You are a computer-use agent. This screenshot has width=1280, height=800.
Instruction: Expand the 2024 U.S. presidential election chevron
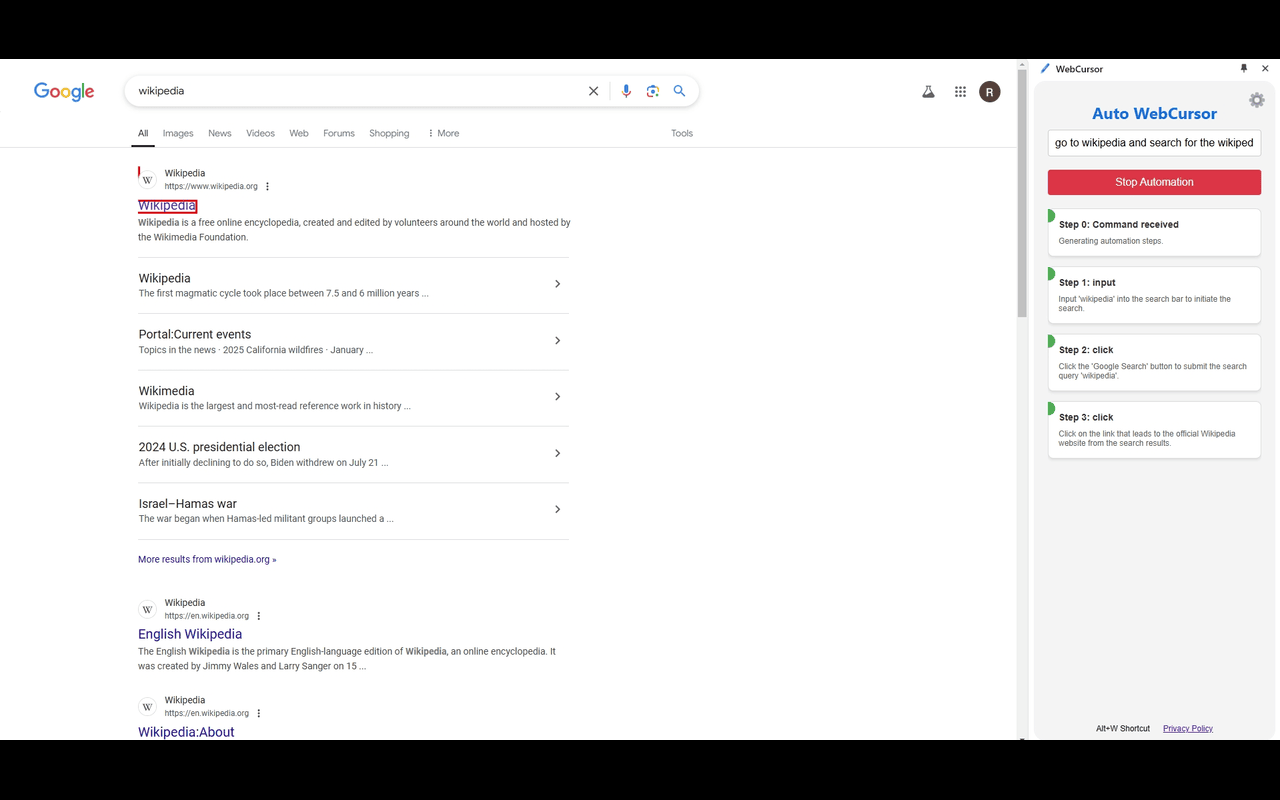pyautogui.click(x=557, y=454)
